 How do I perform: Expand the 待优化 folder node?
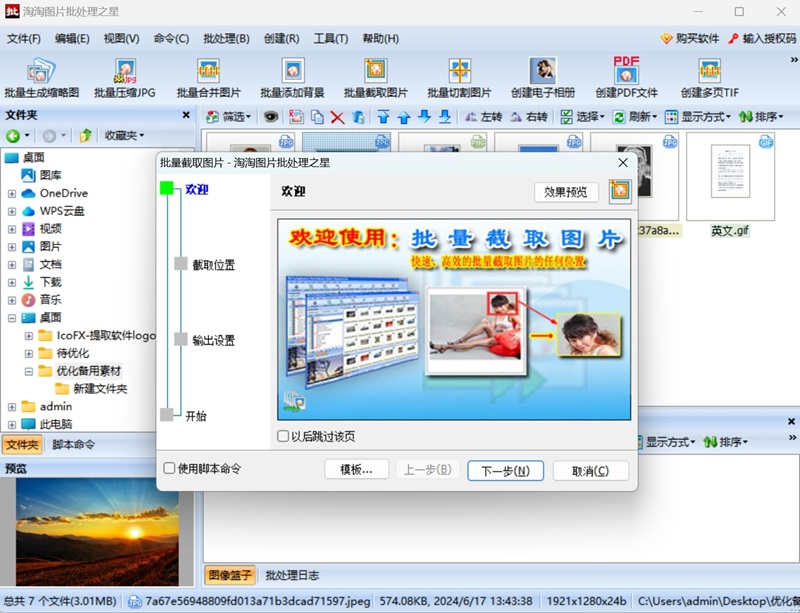pos(29,354)
